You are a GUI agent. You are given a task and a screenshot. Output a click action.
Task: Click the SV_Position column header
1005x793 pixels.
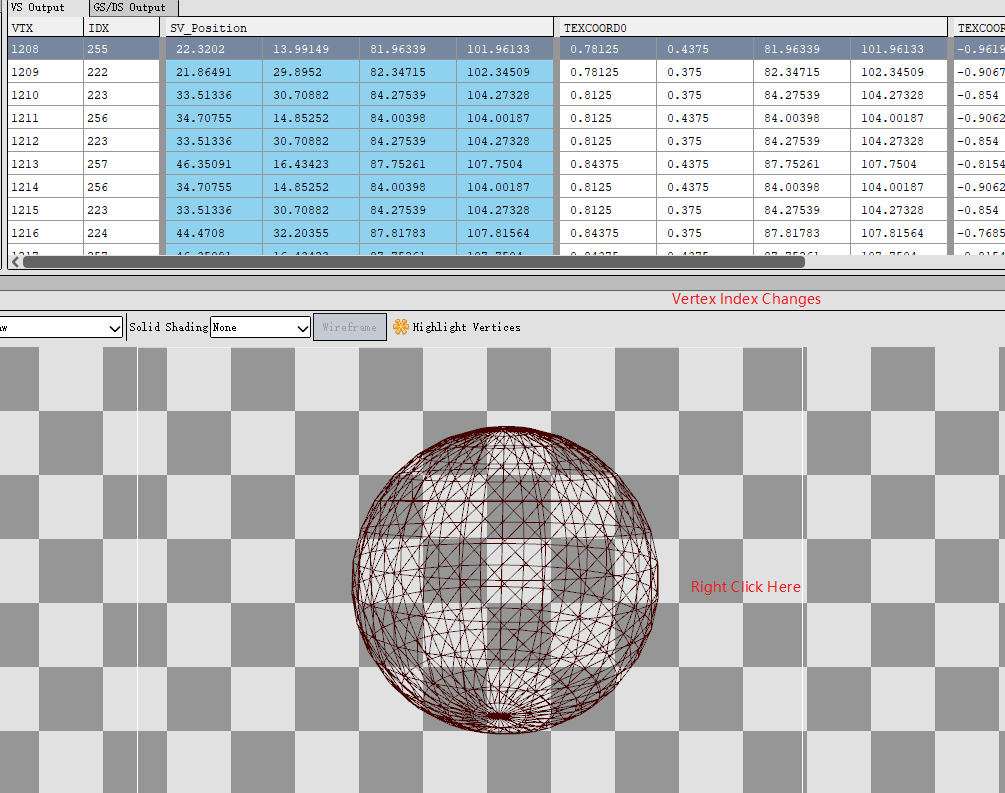(x=358, y=27)
